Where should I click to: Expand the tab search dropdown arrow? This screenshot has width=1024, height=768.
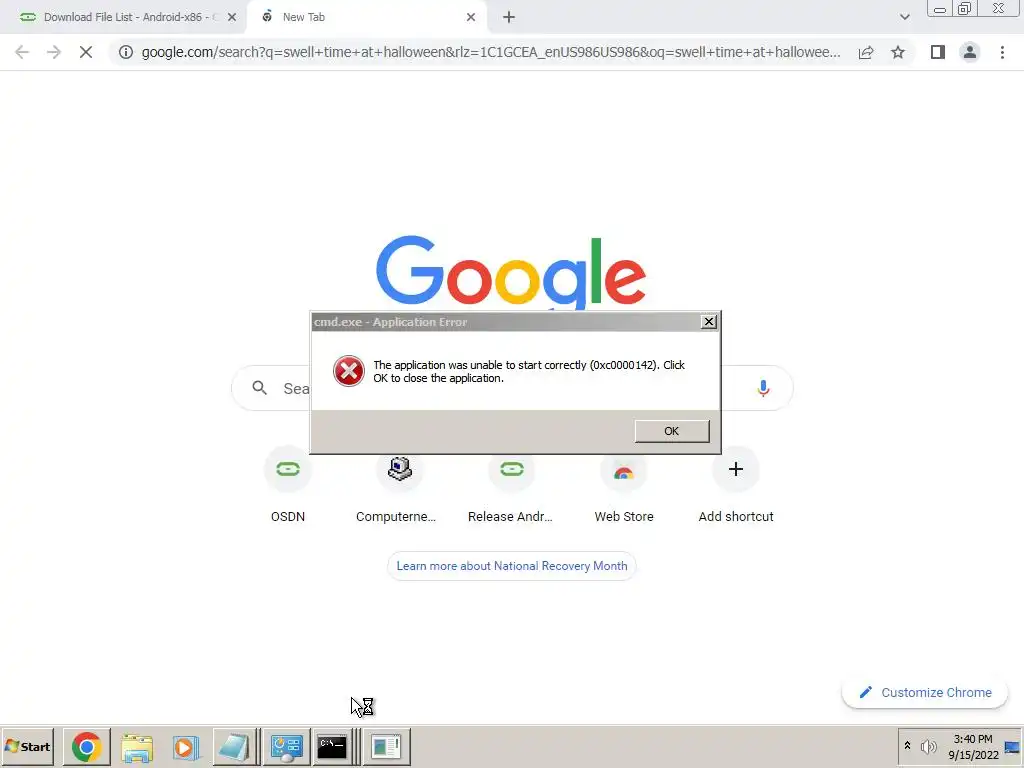coord(904,17)
